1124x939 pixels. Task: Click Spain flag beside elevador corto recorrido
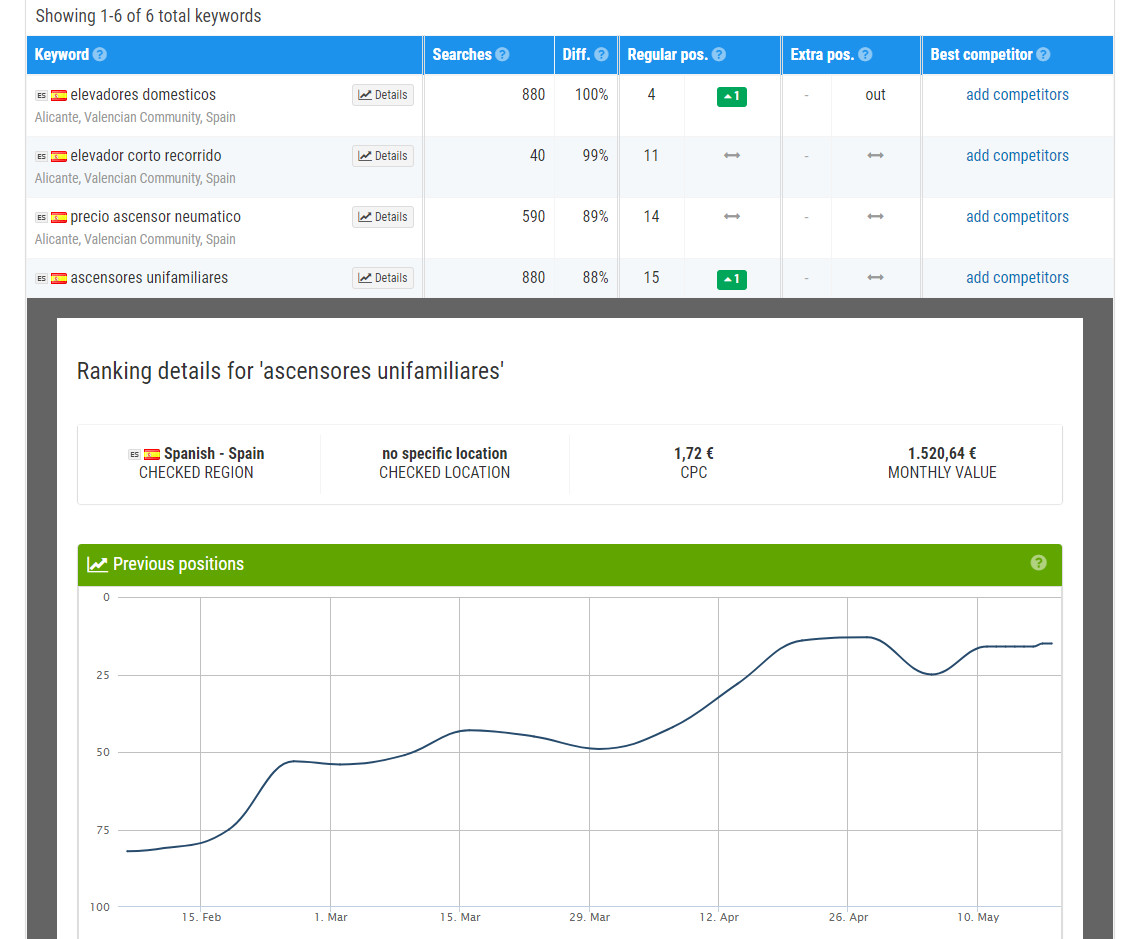tap(59, 156)
